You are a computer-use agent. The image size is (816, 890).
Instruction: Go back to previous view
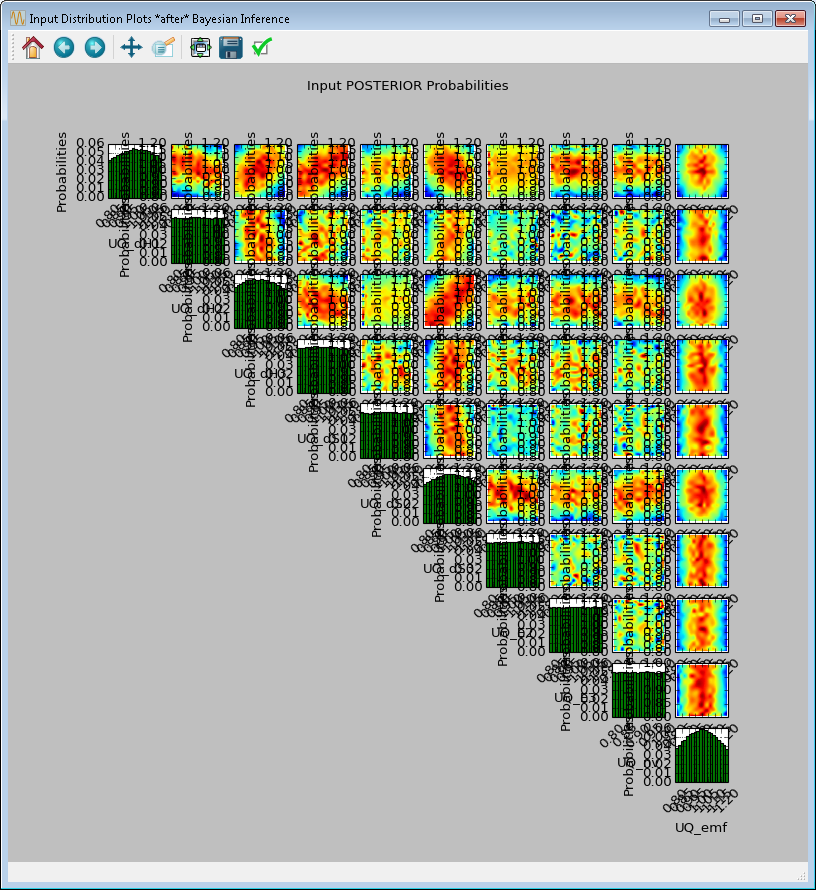(x=64, y=47)
